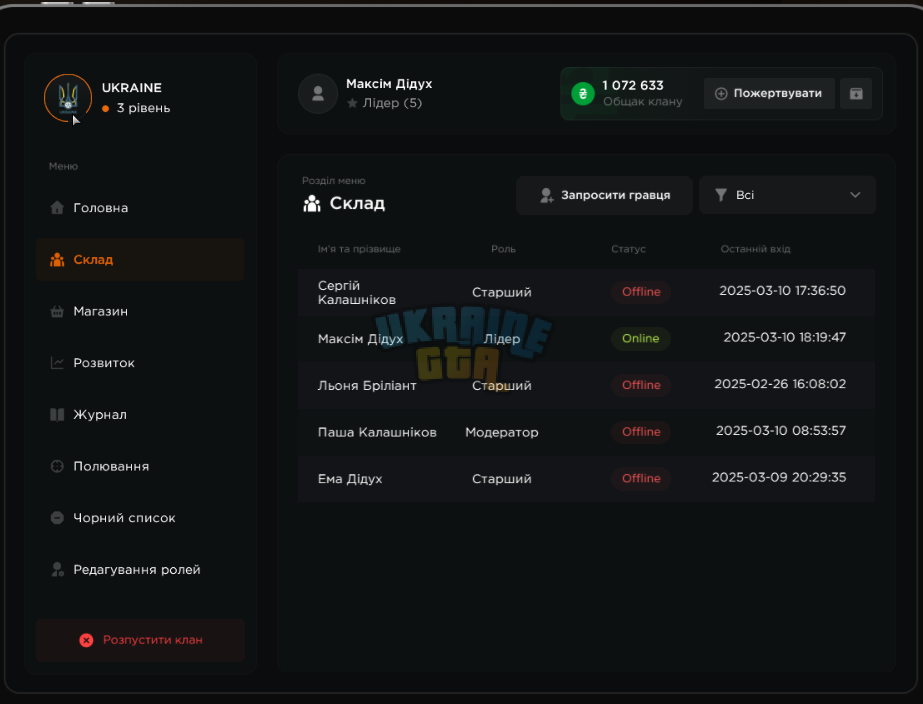The width and height of the screenshot is (923, 704).
Task: Click the minus circle icon of Чорний список
Action: [x=57, y=518]
